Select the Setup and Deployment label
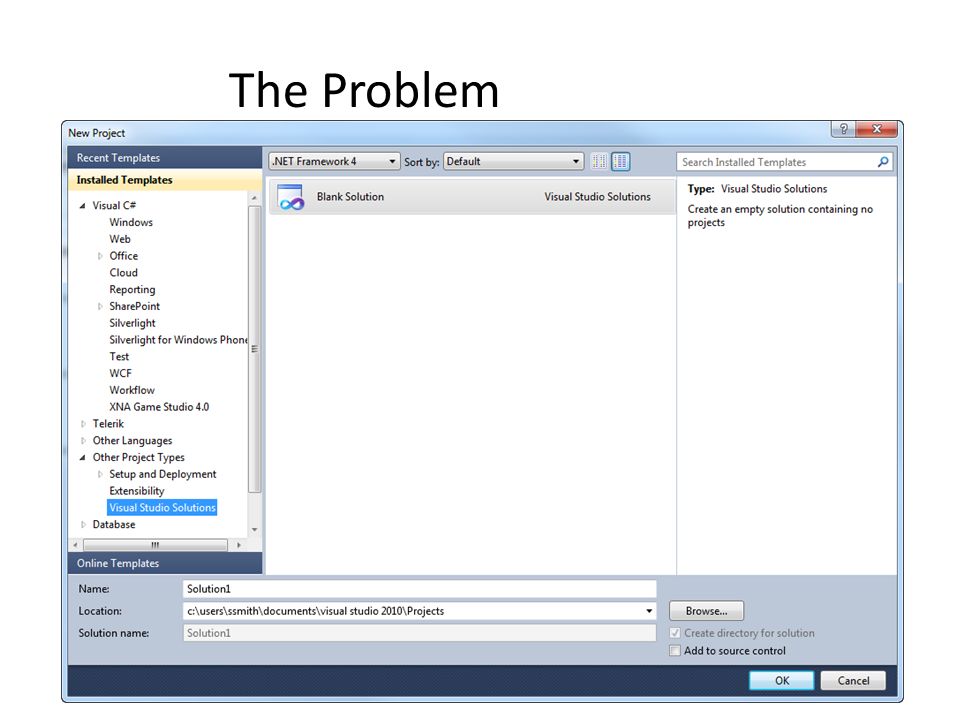 coord(163,474)
